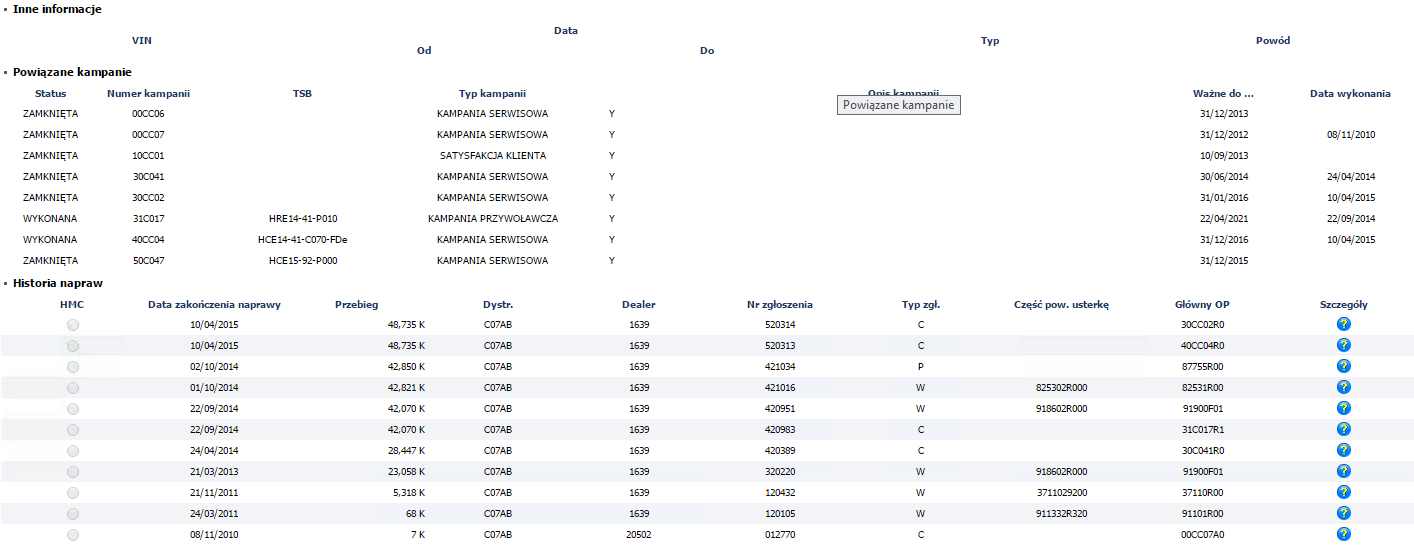Click SATYSFAKCJA KLIENTA campaign type

point(492,156)
